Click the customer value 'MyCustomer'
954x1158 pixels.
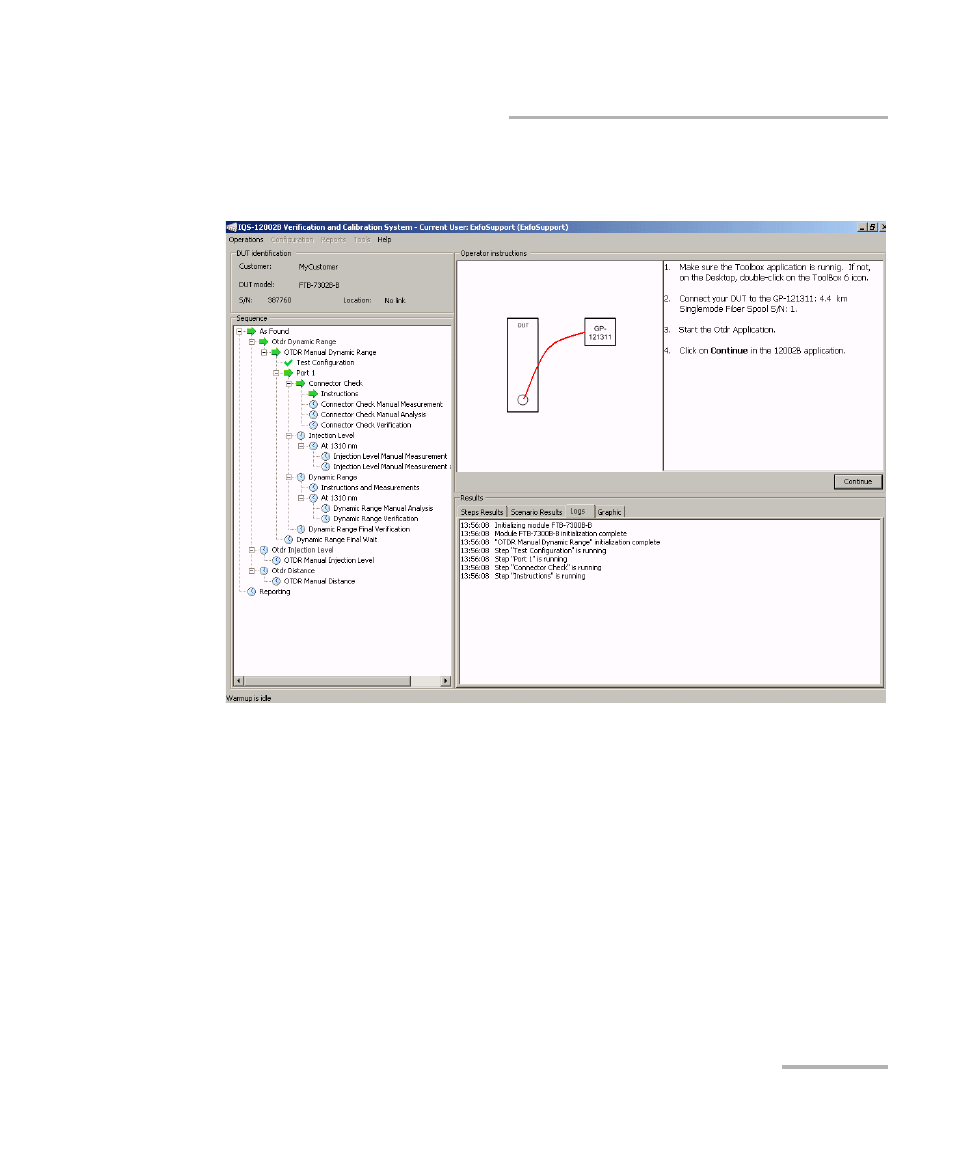pyautogui.click(x=318, y=267)
